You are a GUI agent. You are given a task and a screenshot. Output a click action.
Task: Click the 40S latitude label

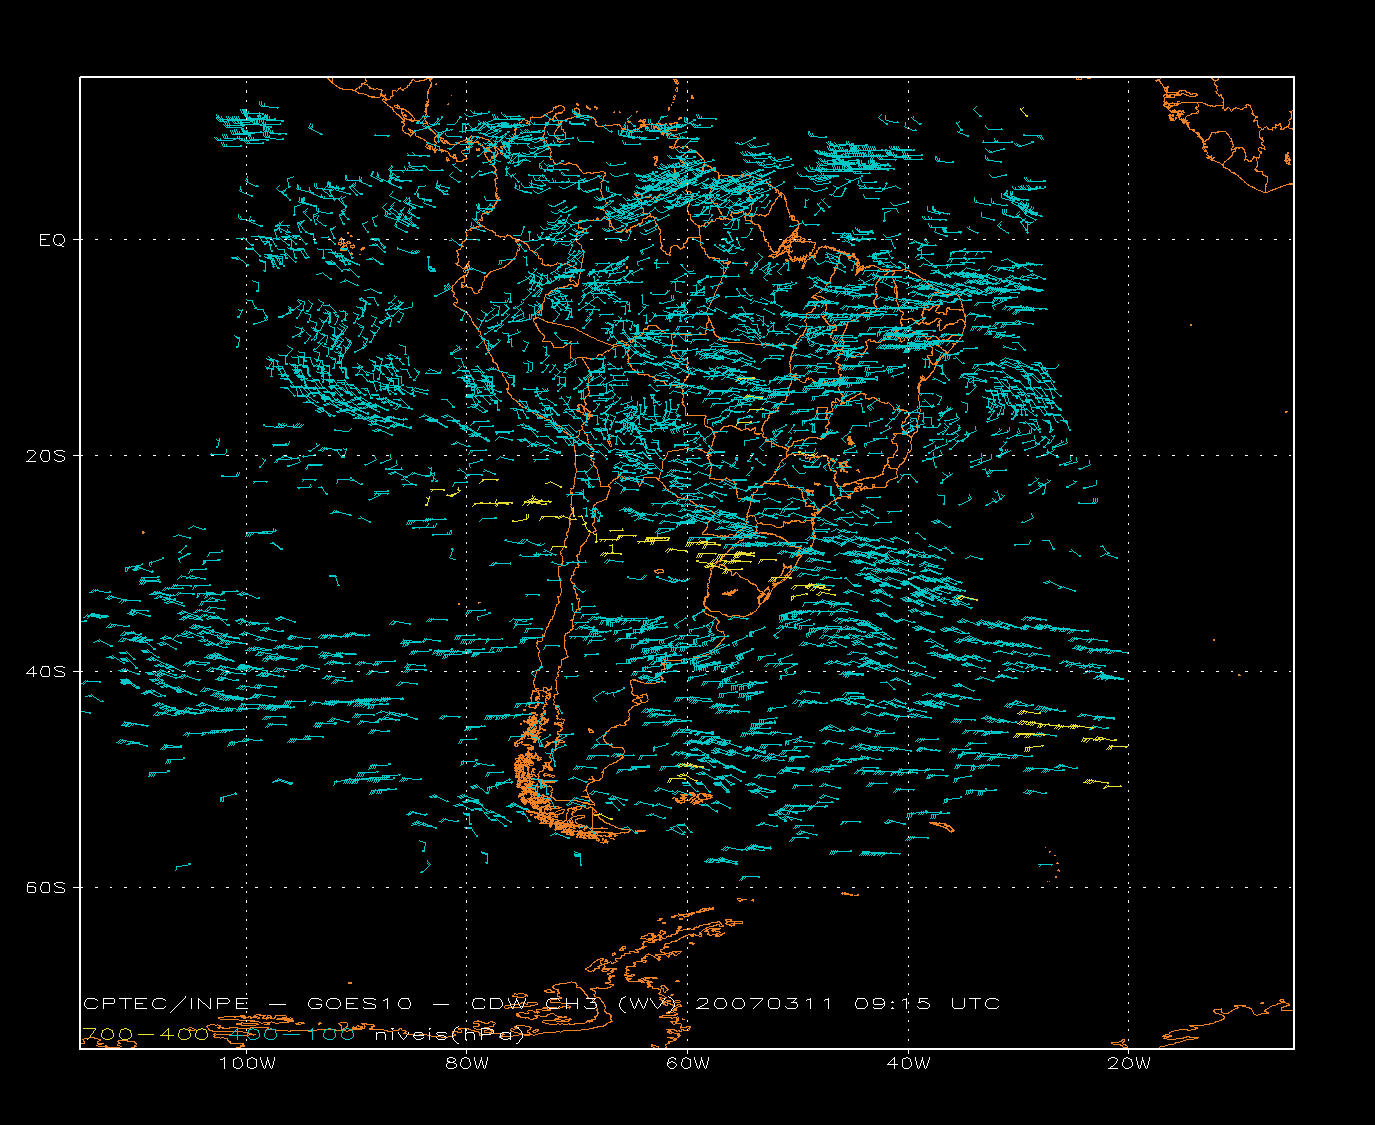(x=45, y=672)
